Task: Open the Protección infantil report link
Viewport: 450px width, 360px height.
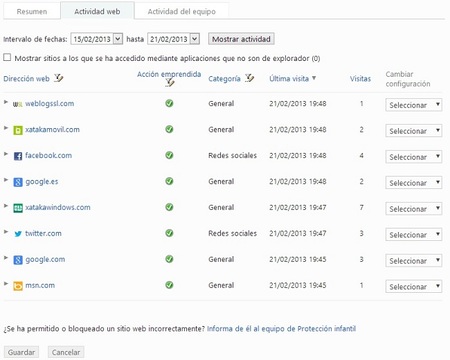Action: point(281,329)
